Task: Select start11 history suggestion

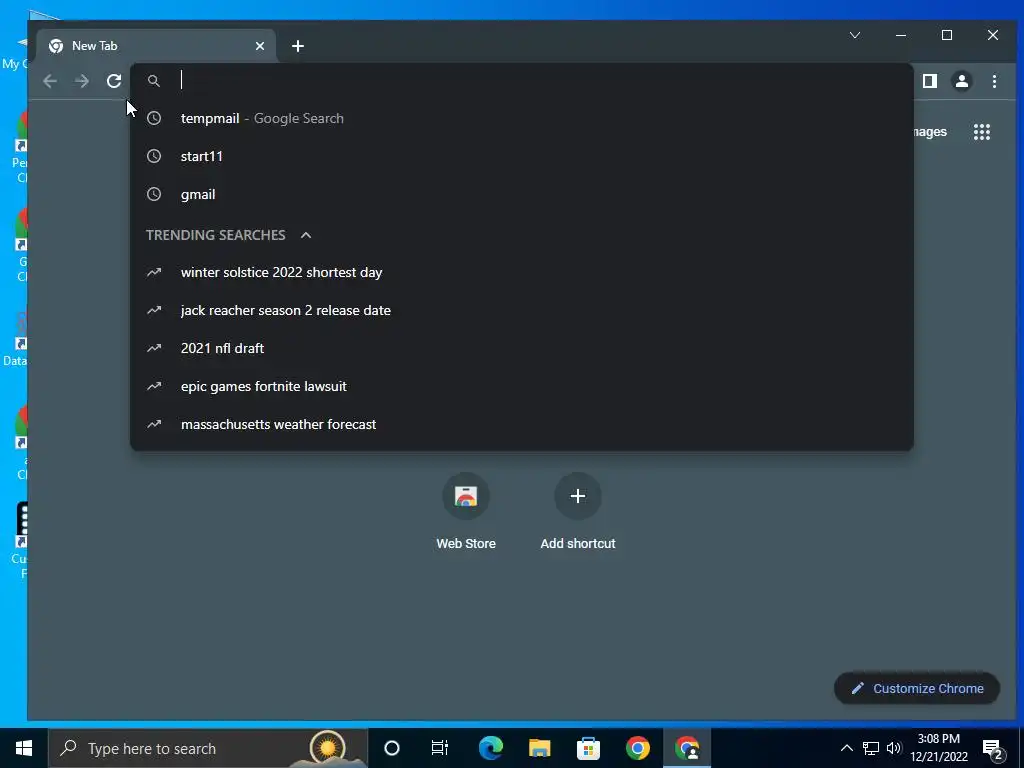Action: [522, 156]
